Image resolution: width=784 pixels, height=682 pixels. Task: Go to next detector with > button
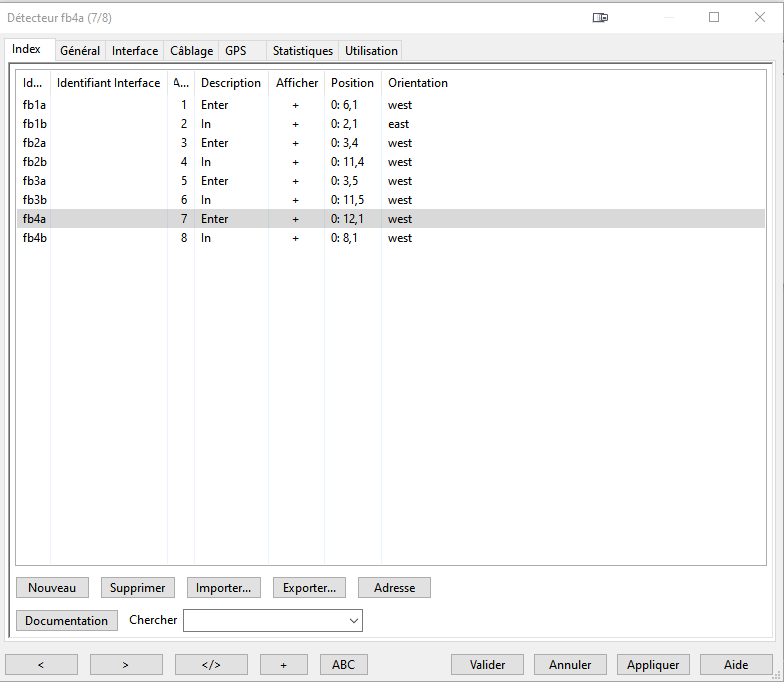coord(126,664)
